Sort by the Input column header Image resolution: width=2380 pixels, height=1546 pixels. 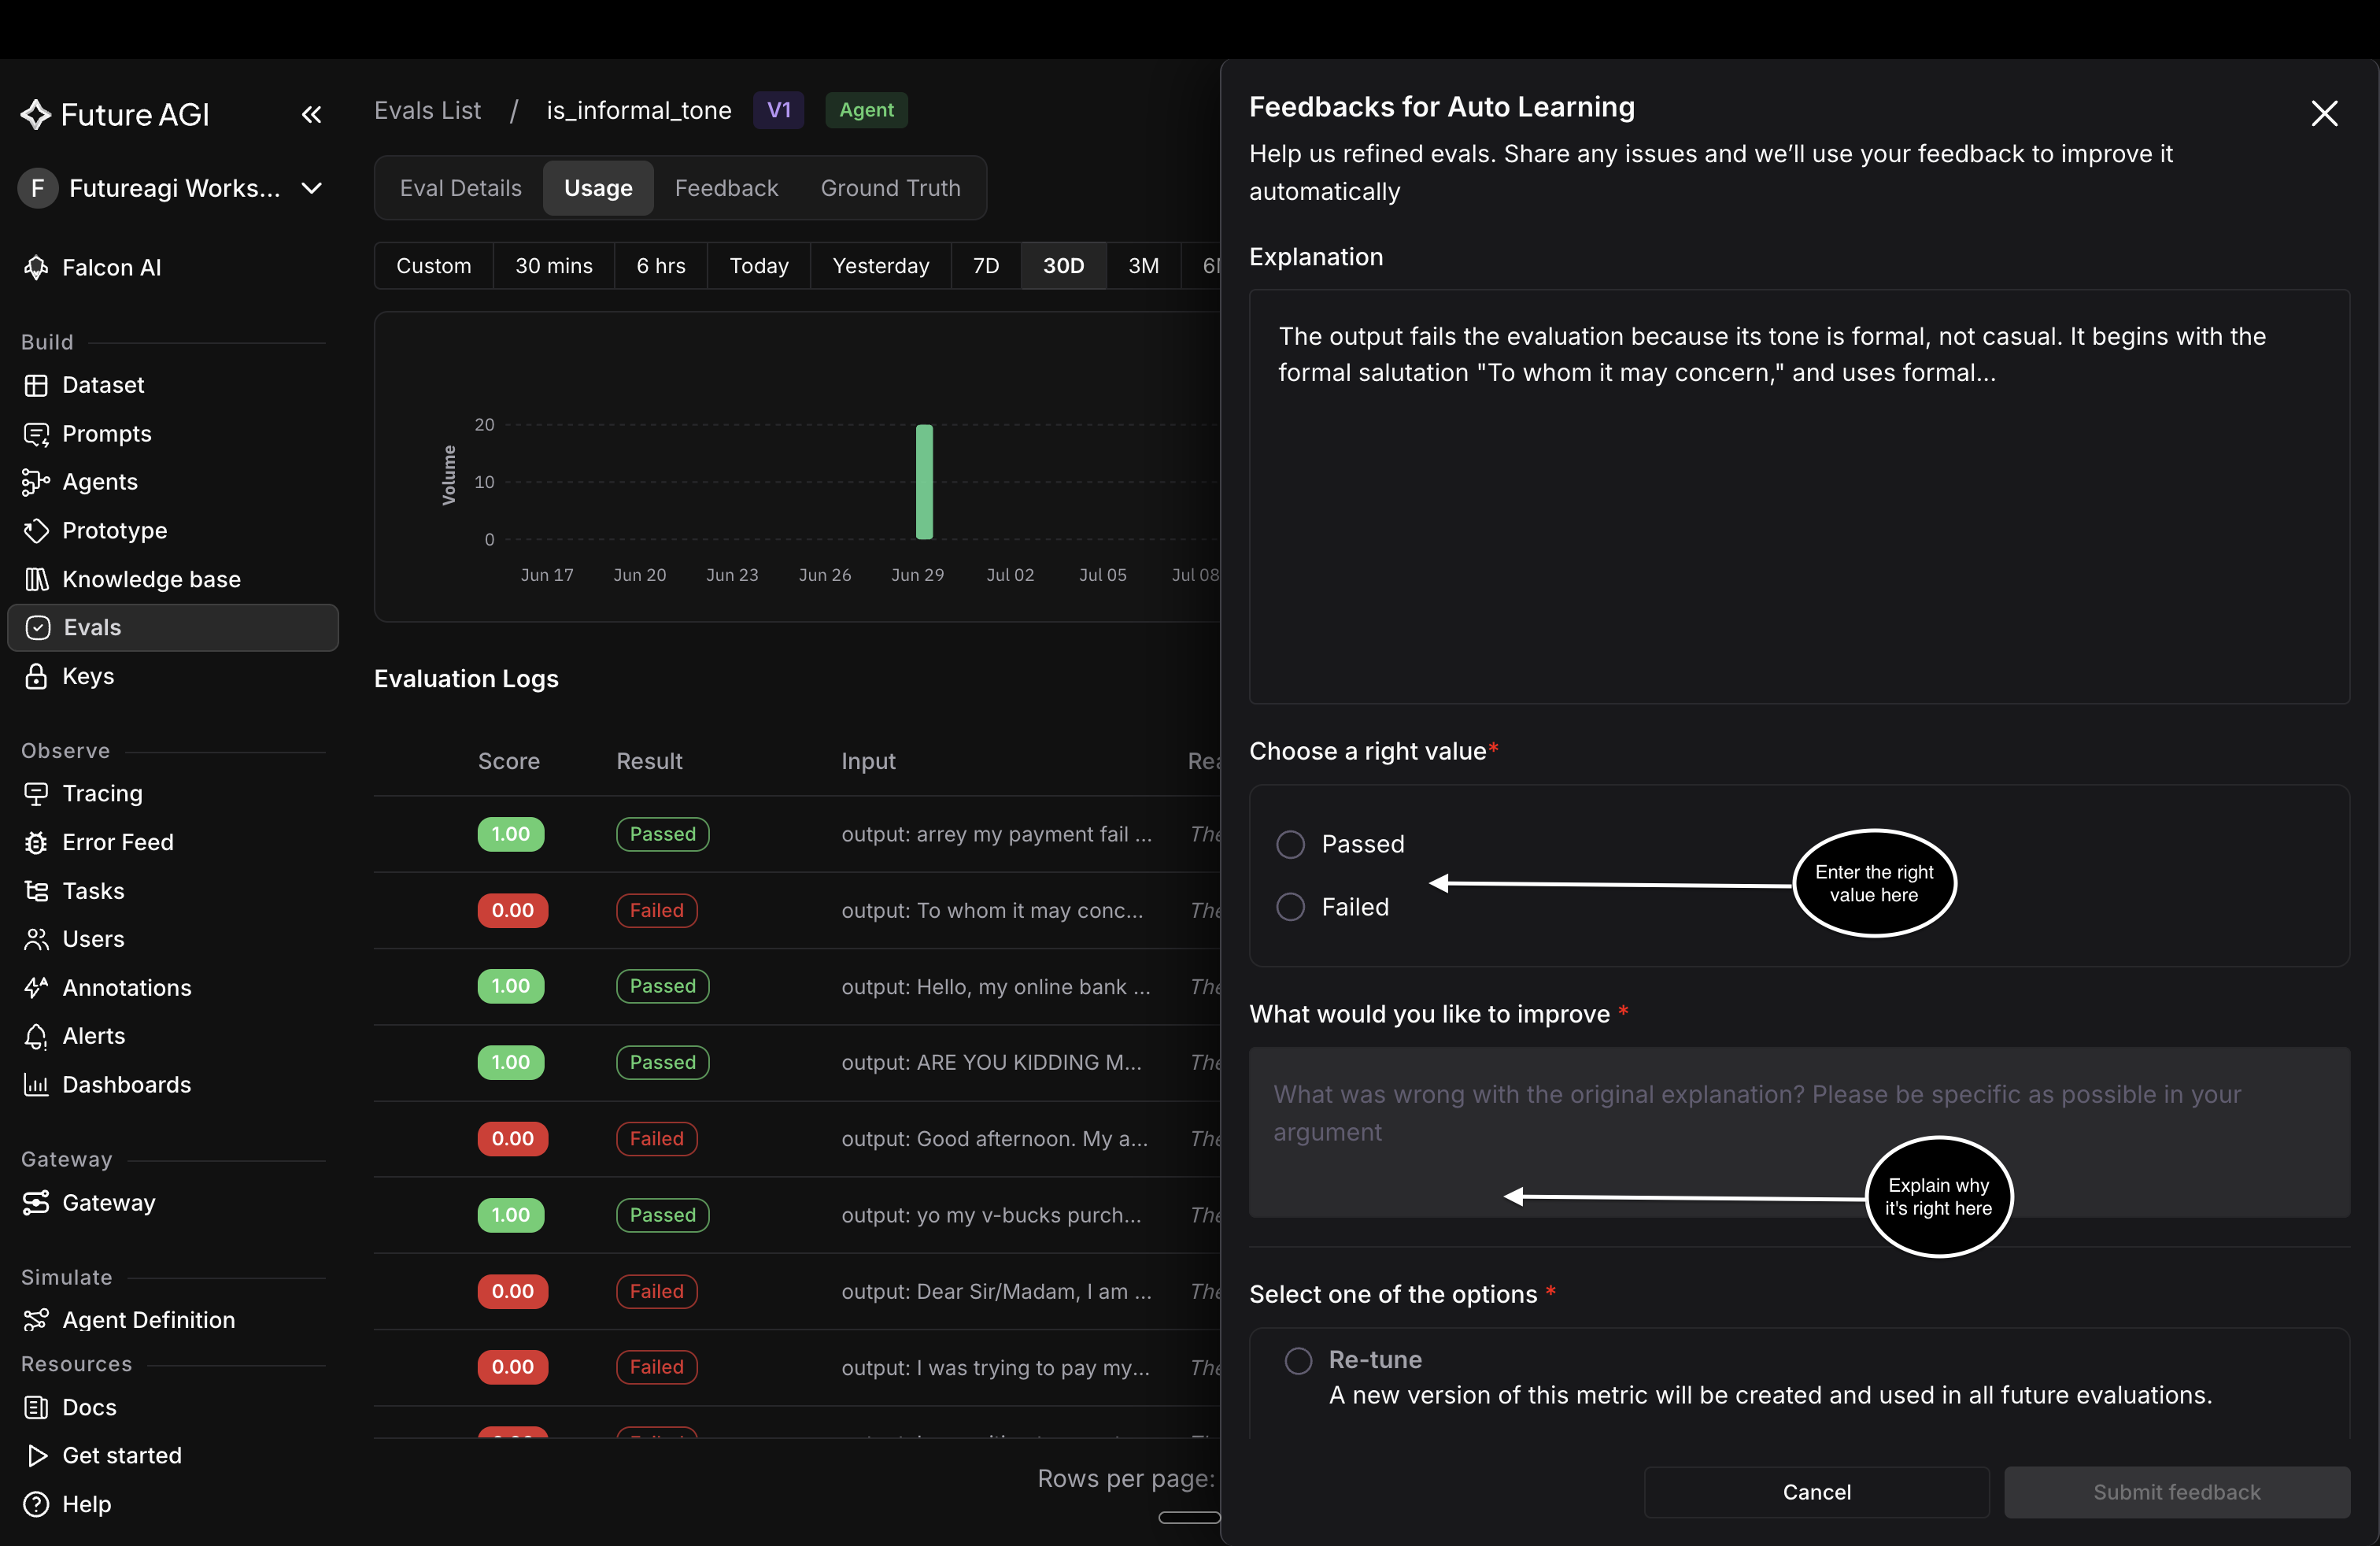pyautogui.click(x=868, y=761)
